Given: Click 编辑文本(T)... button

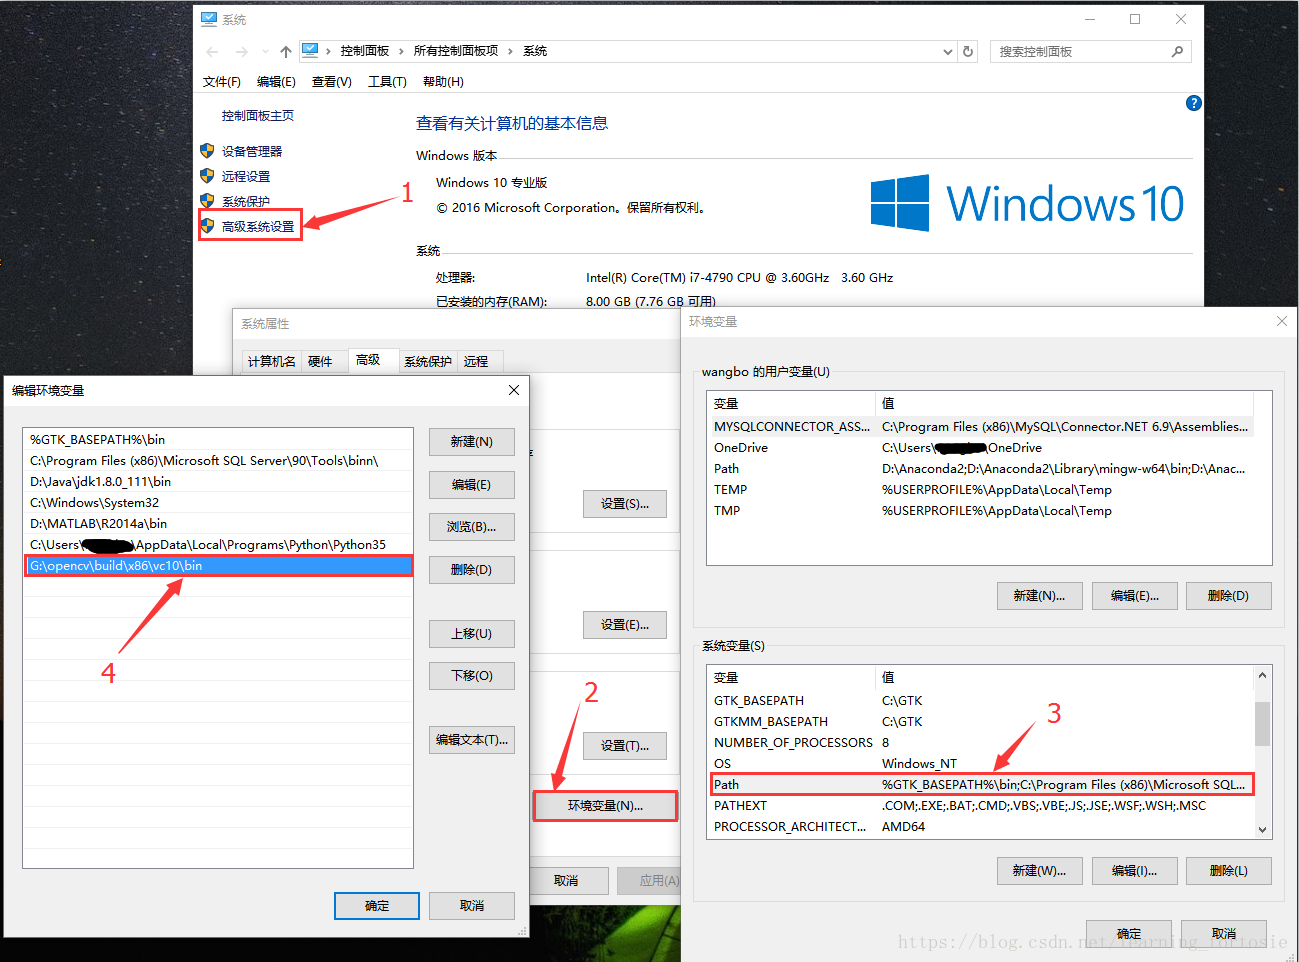Looking at the screenshot, I should click(471, 740).
